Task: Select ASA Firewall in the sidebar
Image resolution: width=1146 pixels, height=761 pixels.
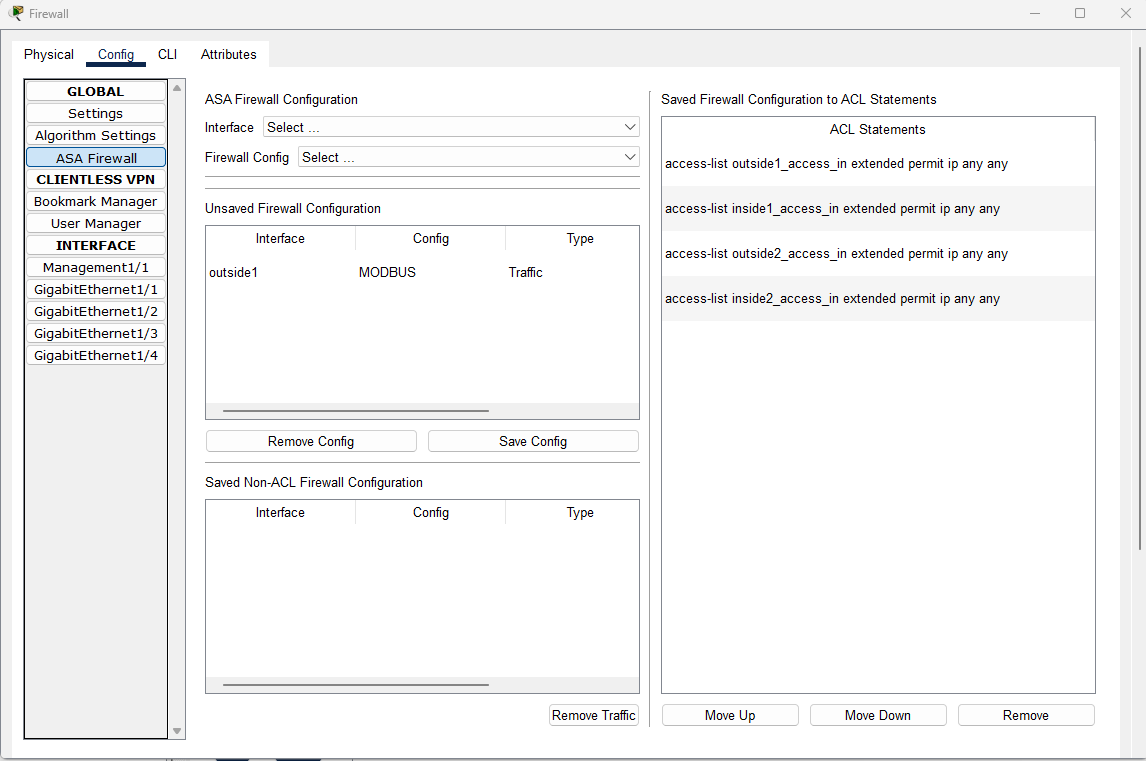Action: click(x=95, y=157)
